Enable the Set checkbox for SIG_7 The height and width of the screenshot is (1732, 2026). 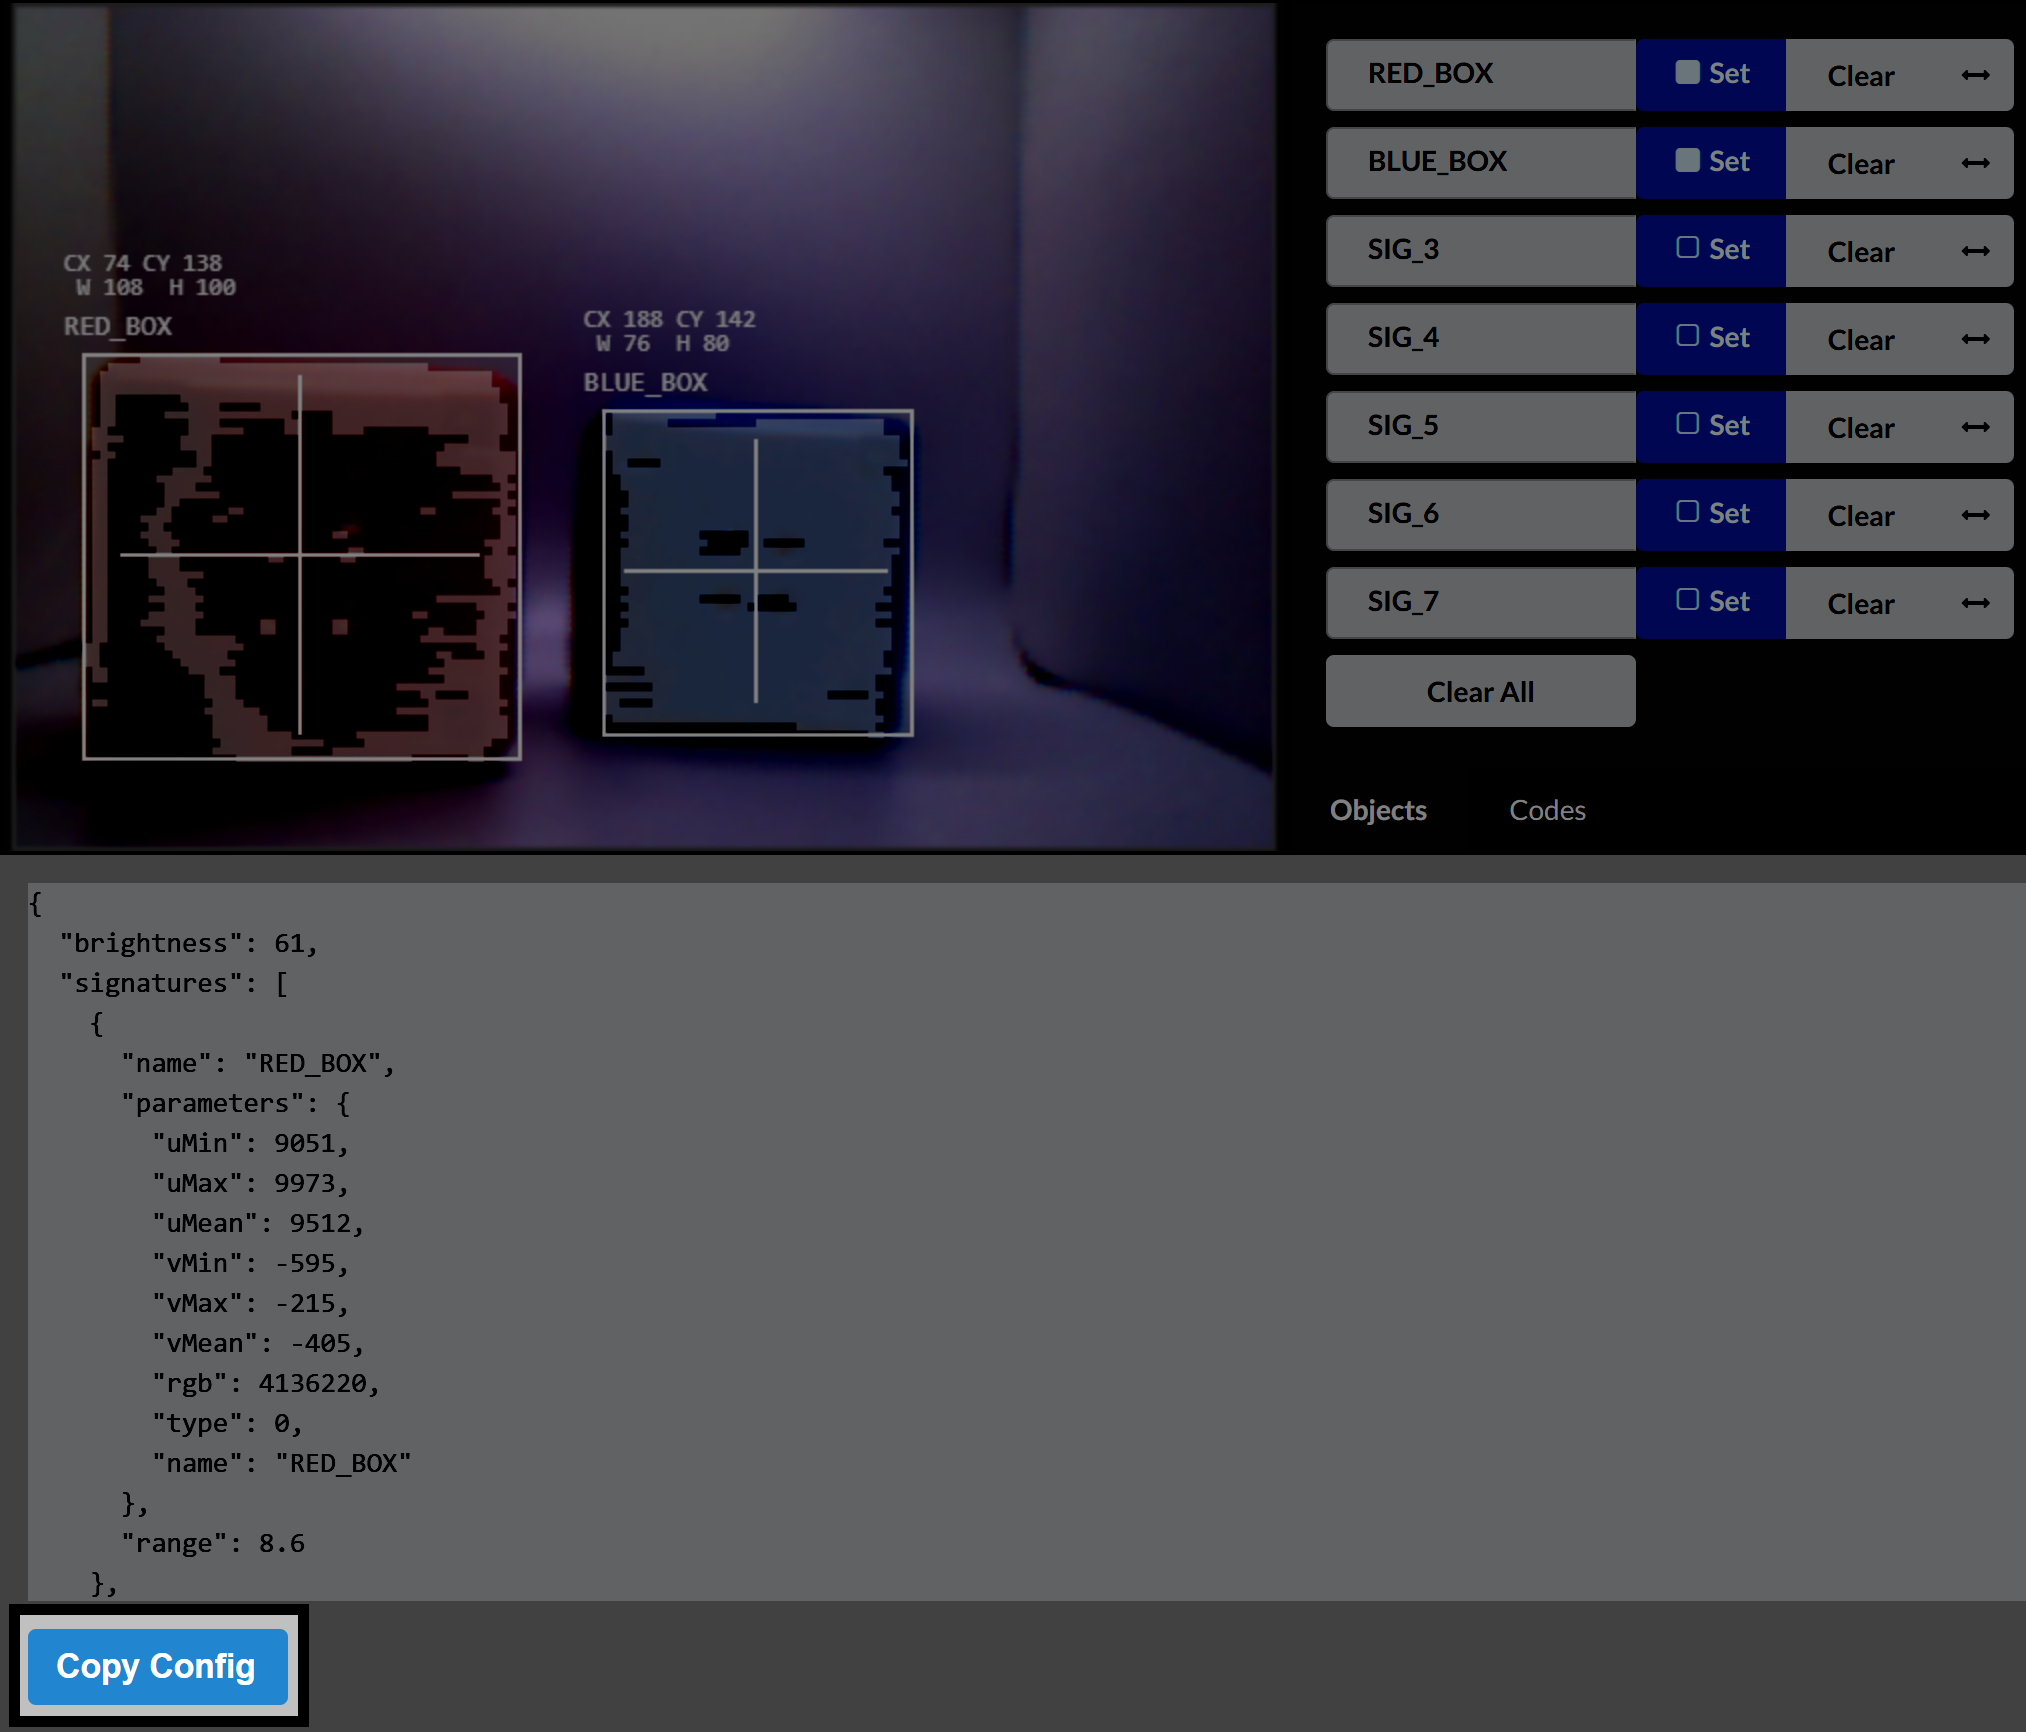1689,600
